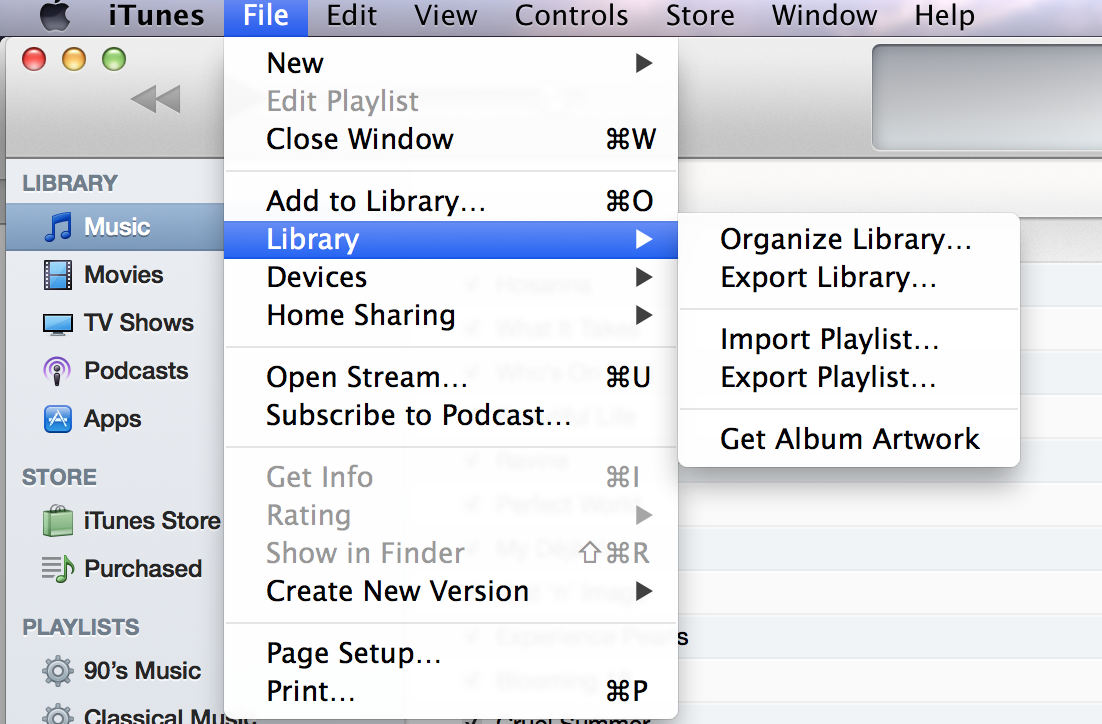The height and width of the screenshot is (724, 1102).
Task: Click the TV Shows screen icon
Action: point(58,323)
